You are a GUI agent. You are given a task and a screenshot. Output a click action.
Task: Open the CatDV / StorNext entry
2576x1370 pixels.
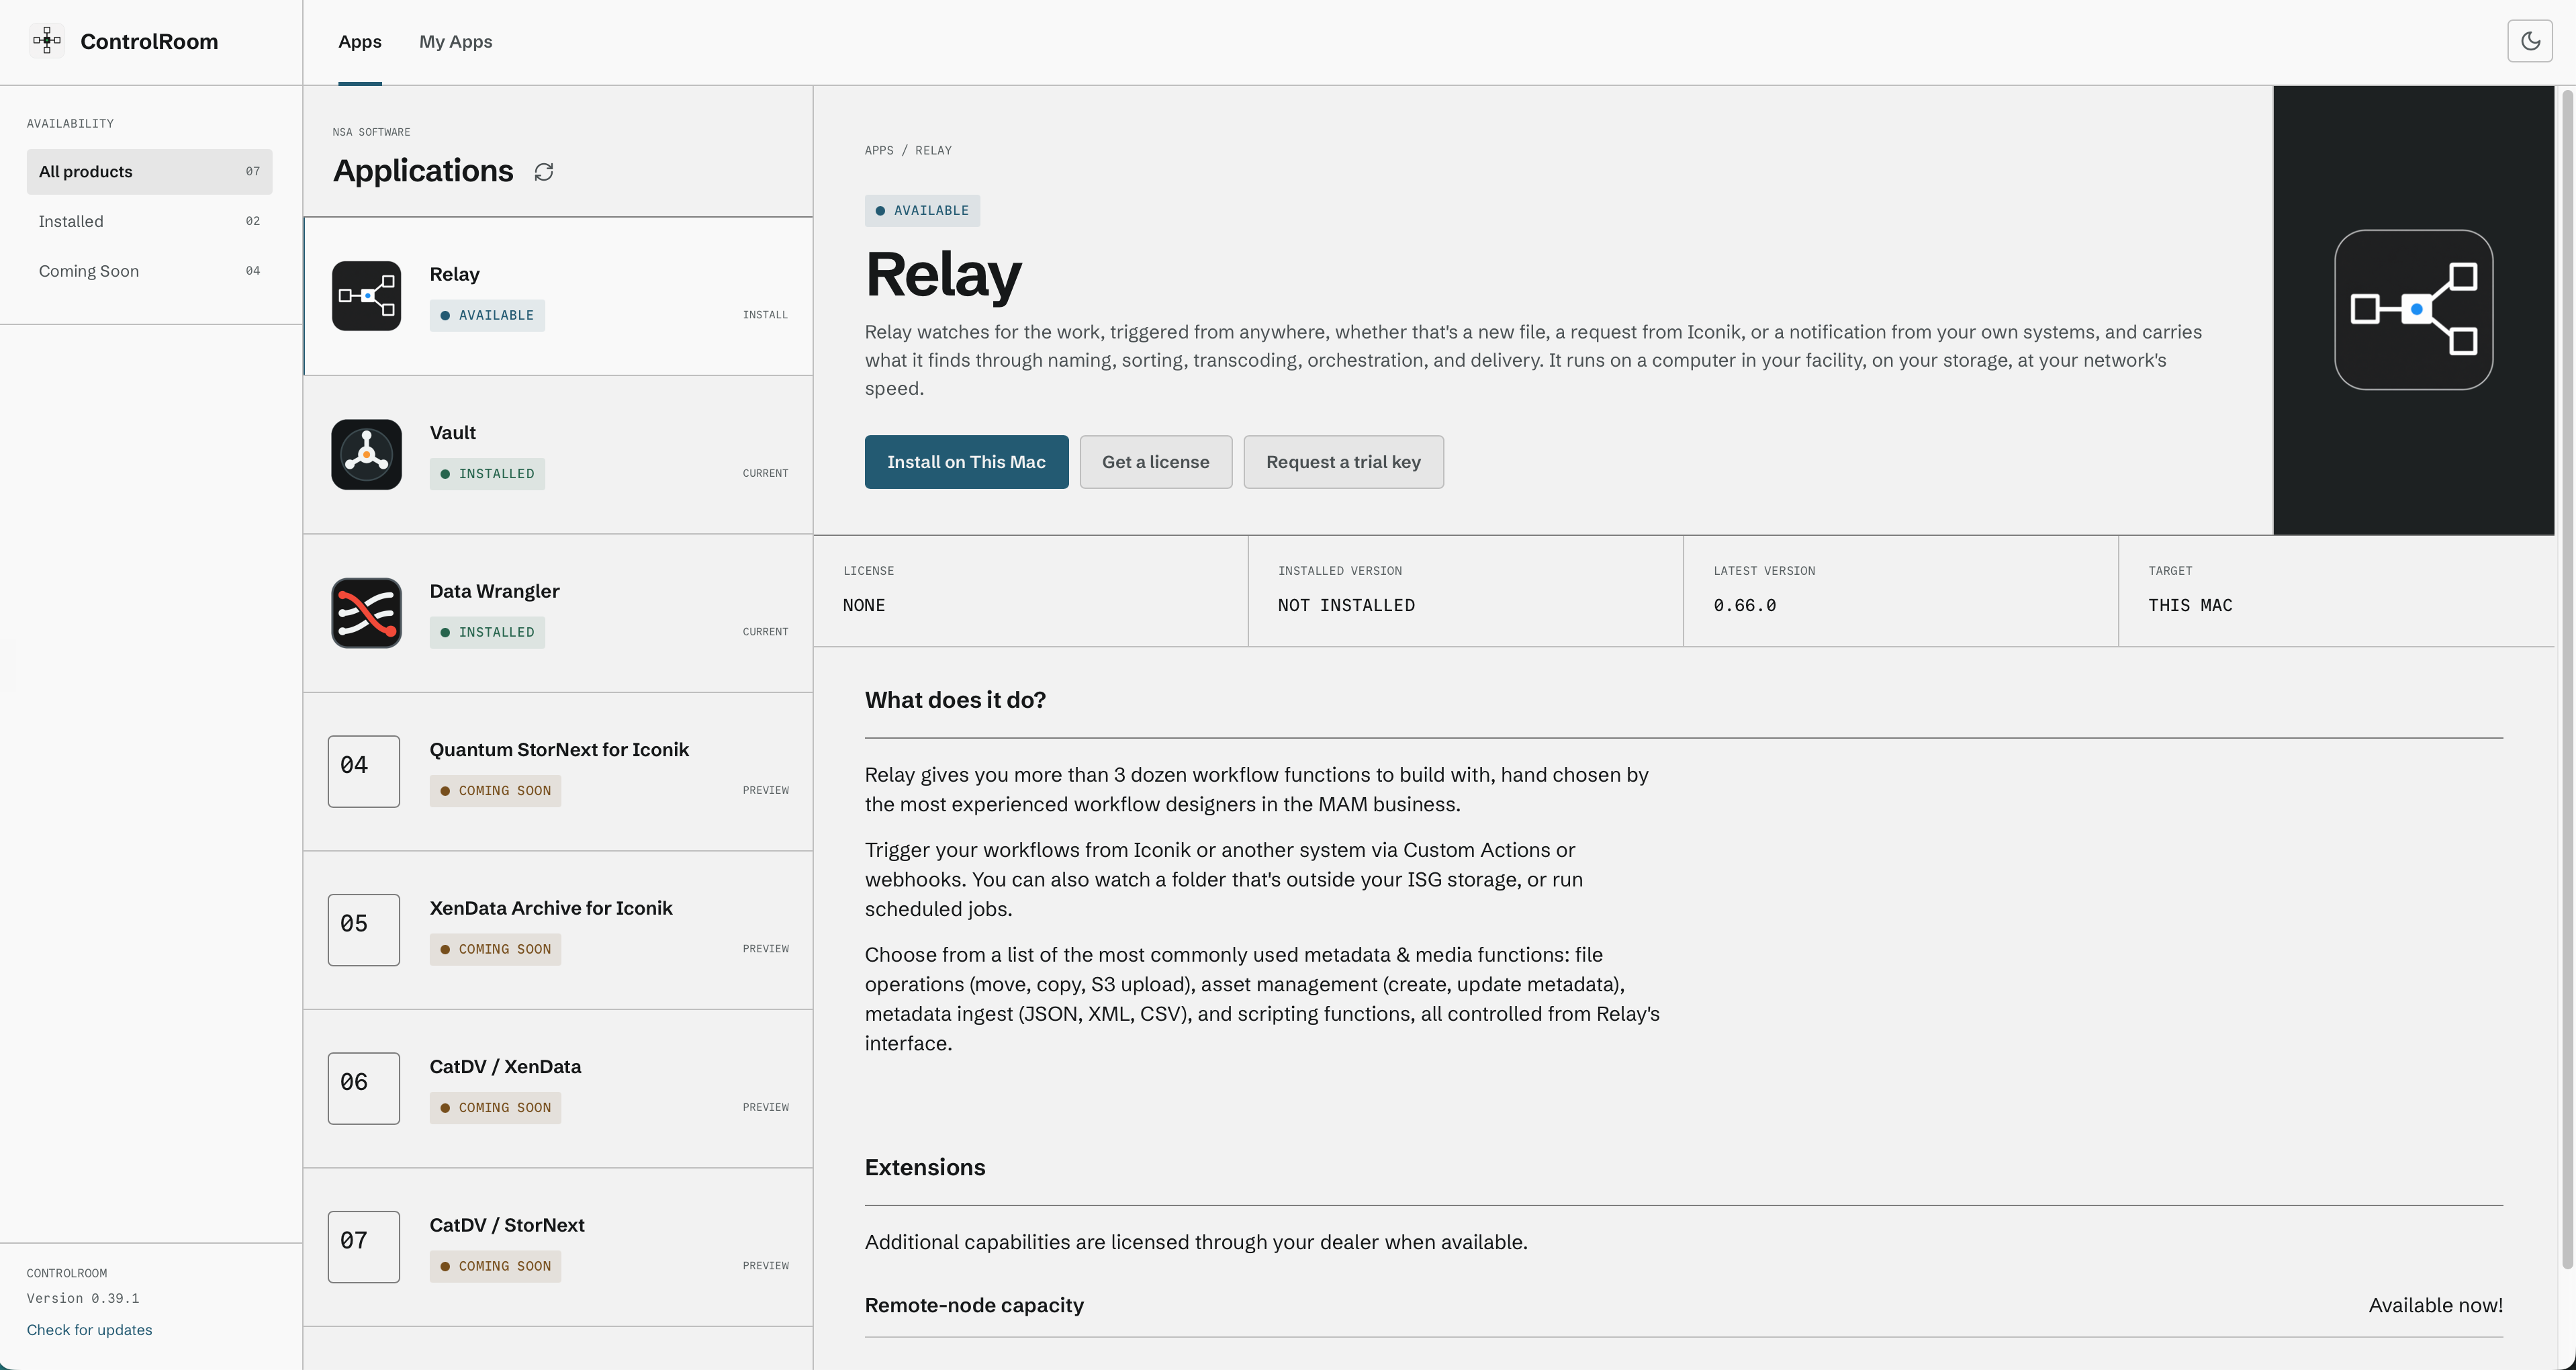558,1247
